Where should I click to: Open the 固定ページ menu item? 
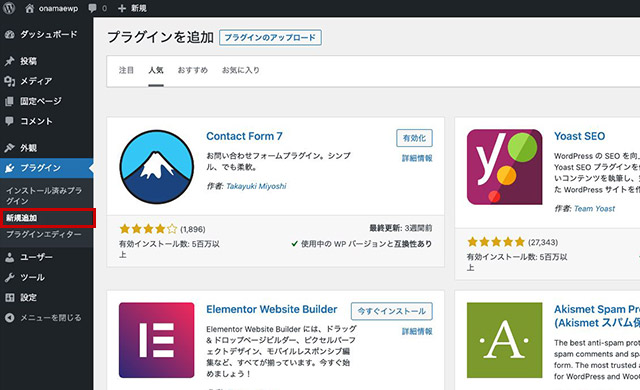47,101
